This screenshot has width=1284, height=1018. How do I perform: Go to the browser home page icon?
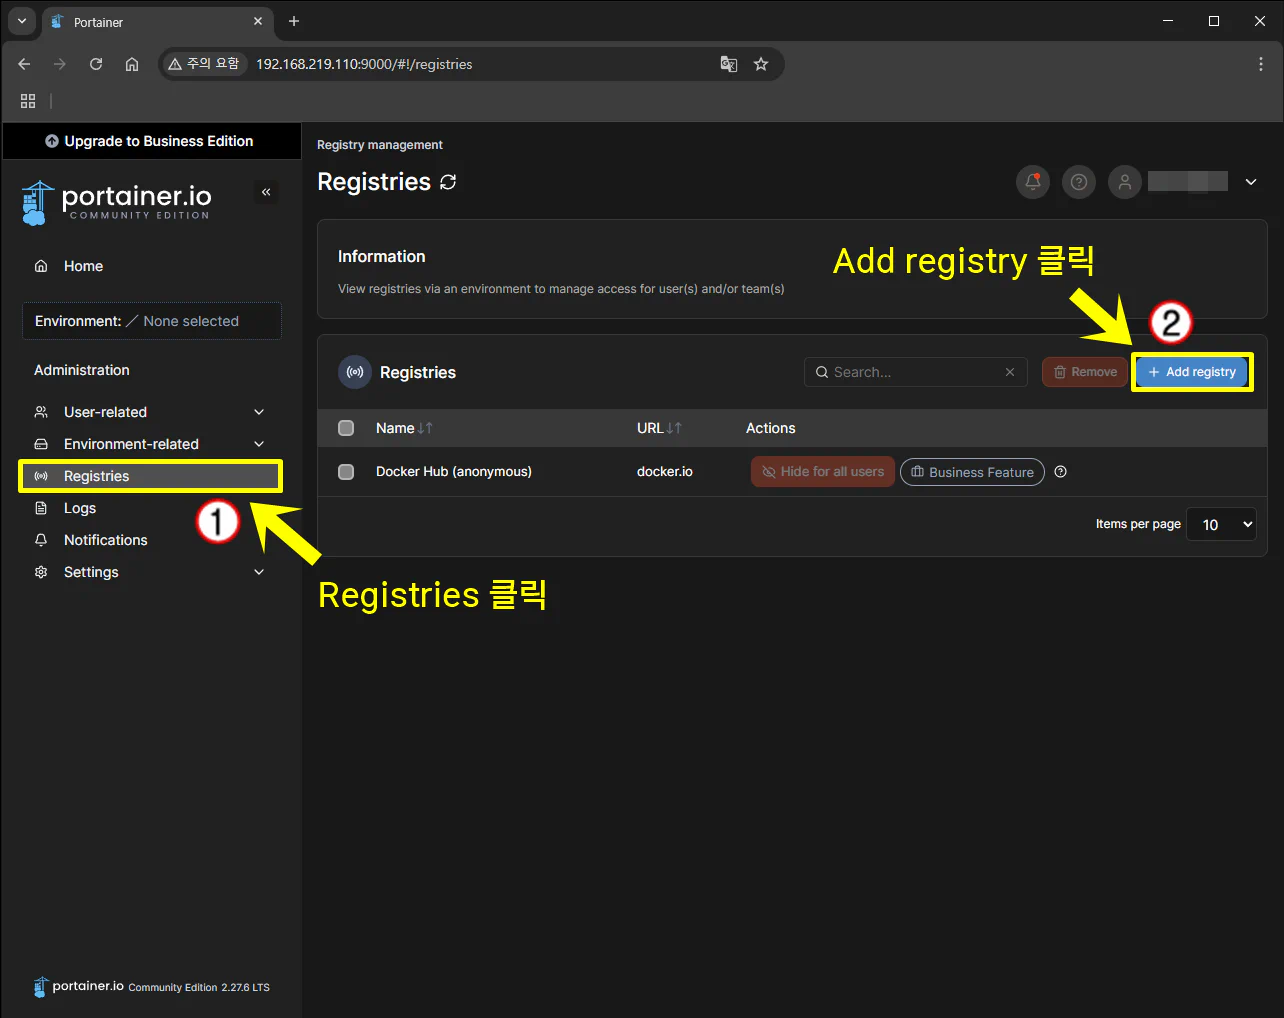(132, 64)
